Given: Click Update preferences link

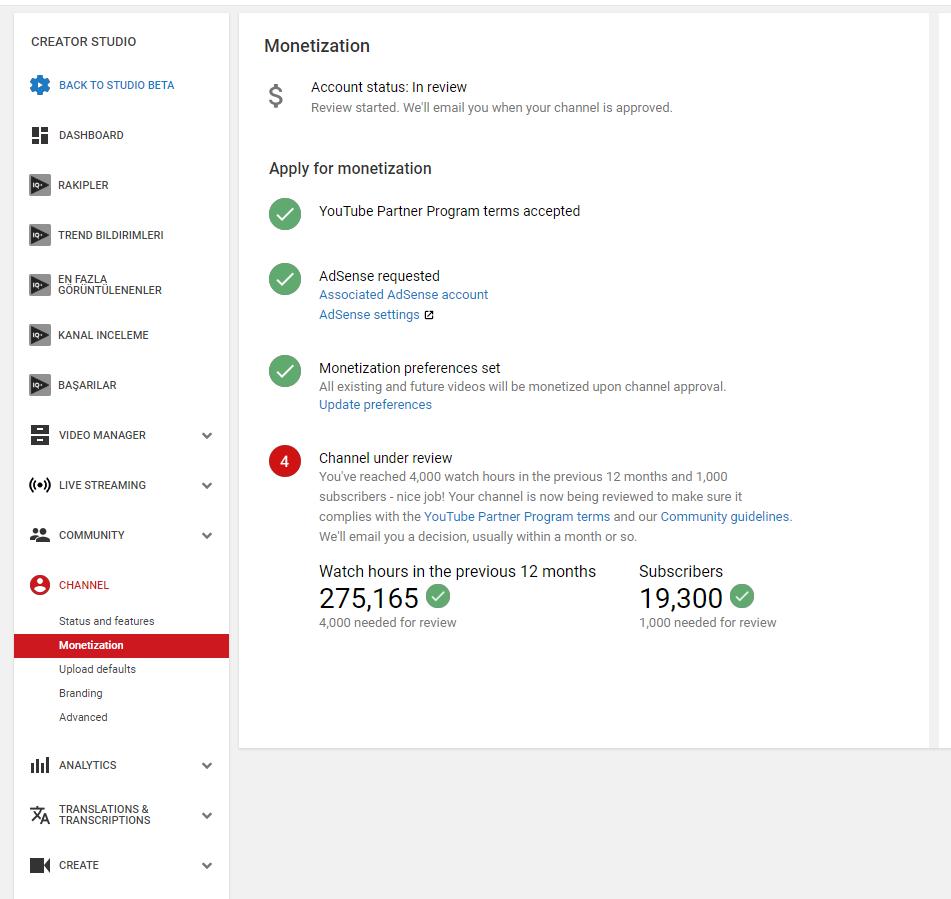Looking at the screenshot, I should point(375,405).
